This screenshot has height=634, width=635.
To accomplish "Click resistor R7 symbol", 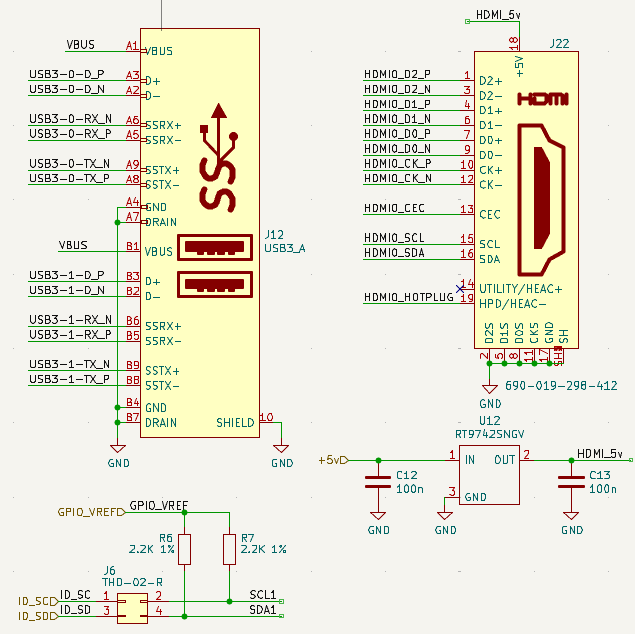I will pyautogui.click(x=230, y=549).
